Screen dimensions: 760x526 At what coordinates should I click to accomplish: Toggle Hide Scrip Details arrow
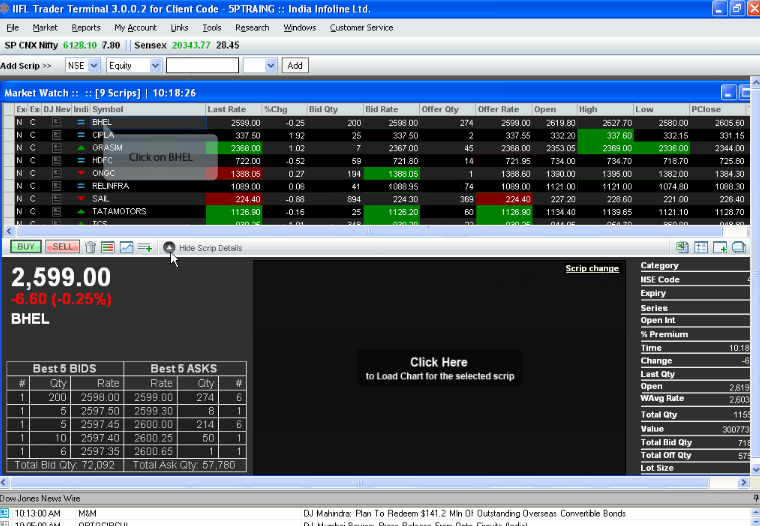click(x=169, y=247)
